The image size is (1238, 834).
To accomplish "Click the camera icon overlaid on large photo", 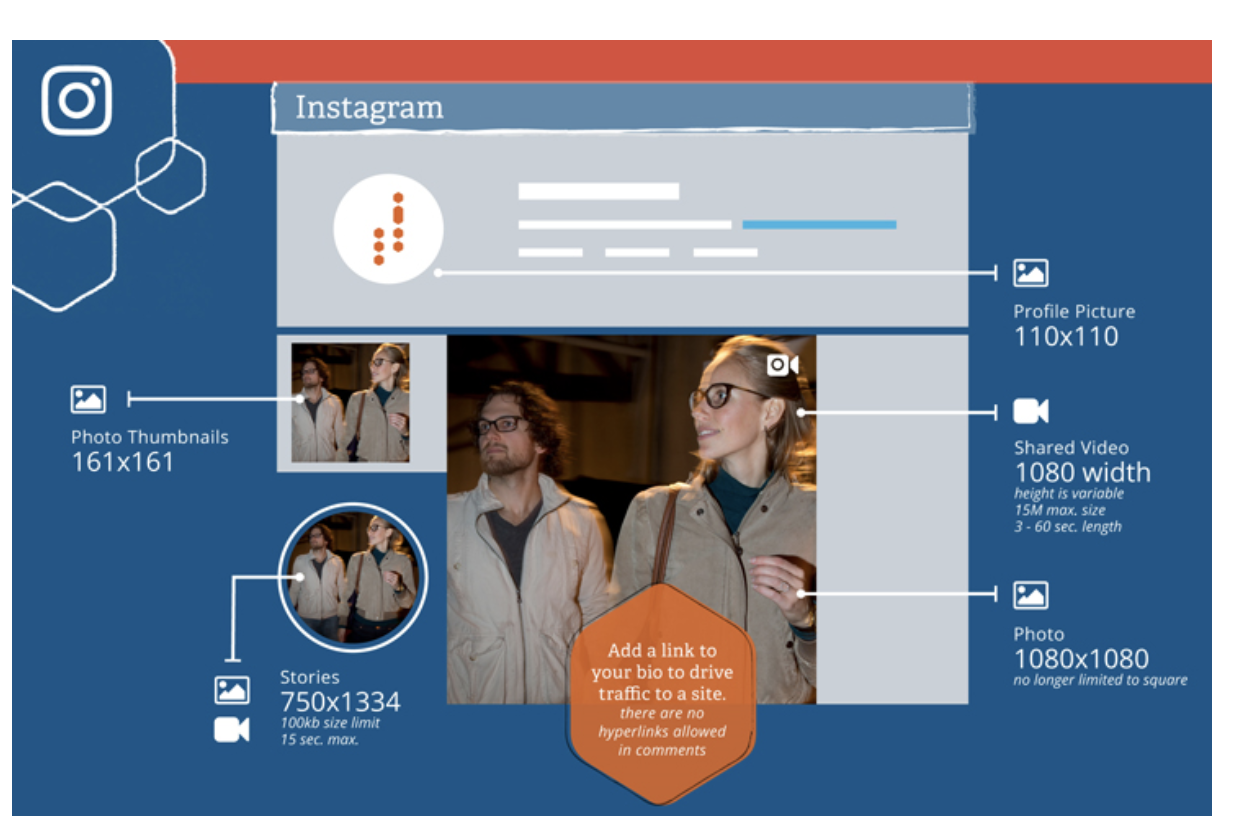I will tap(783, 365).
